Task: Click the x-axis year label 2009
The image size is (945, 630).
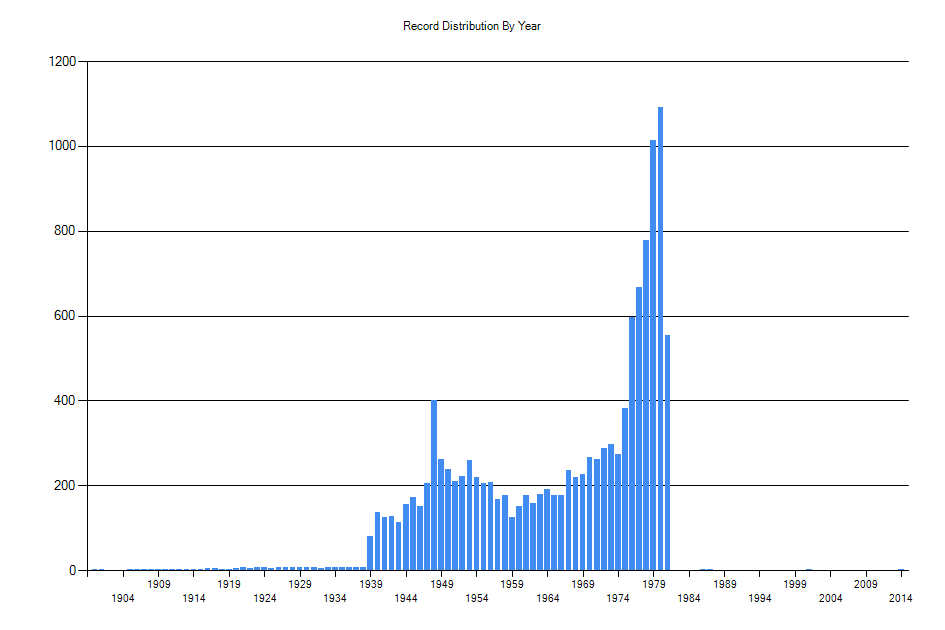Action: (x=866, y=584)
